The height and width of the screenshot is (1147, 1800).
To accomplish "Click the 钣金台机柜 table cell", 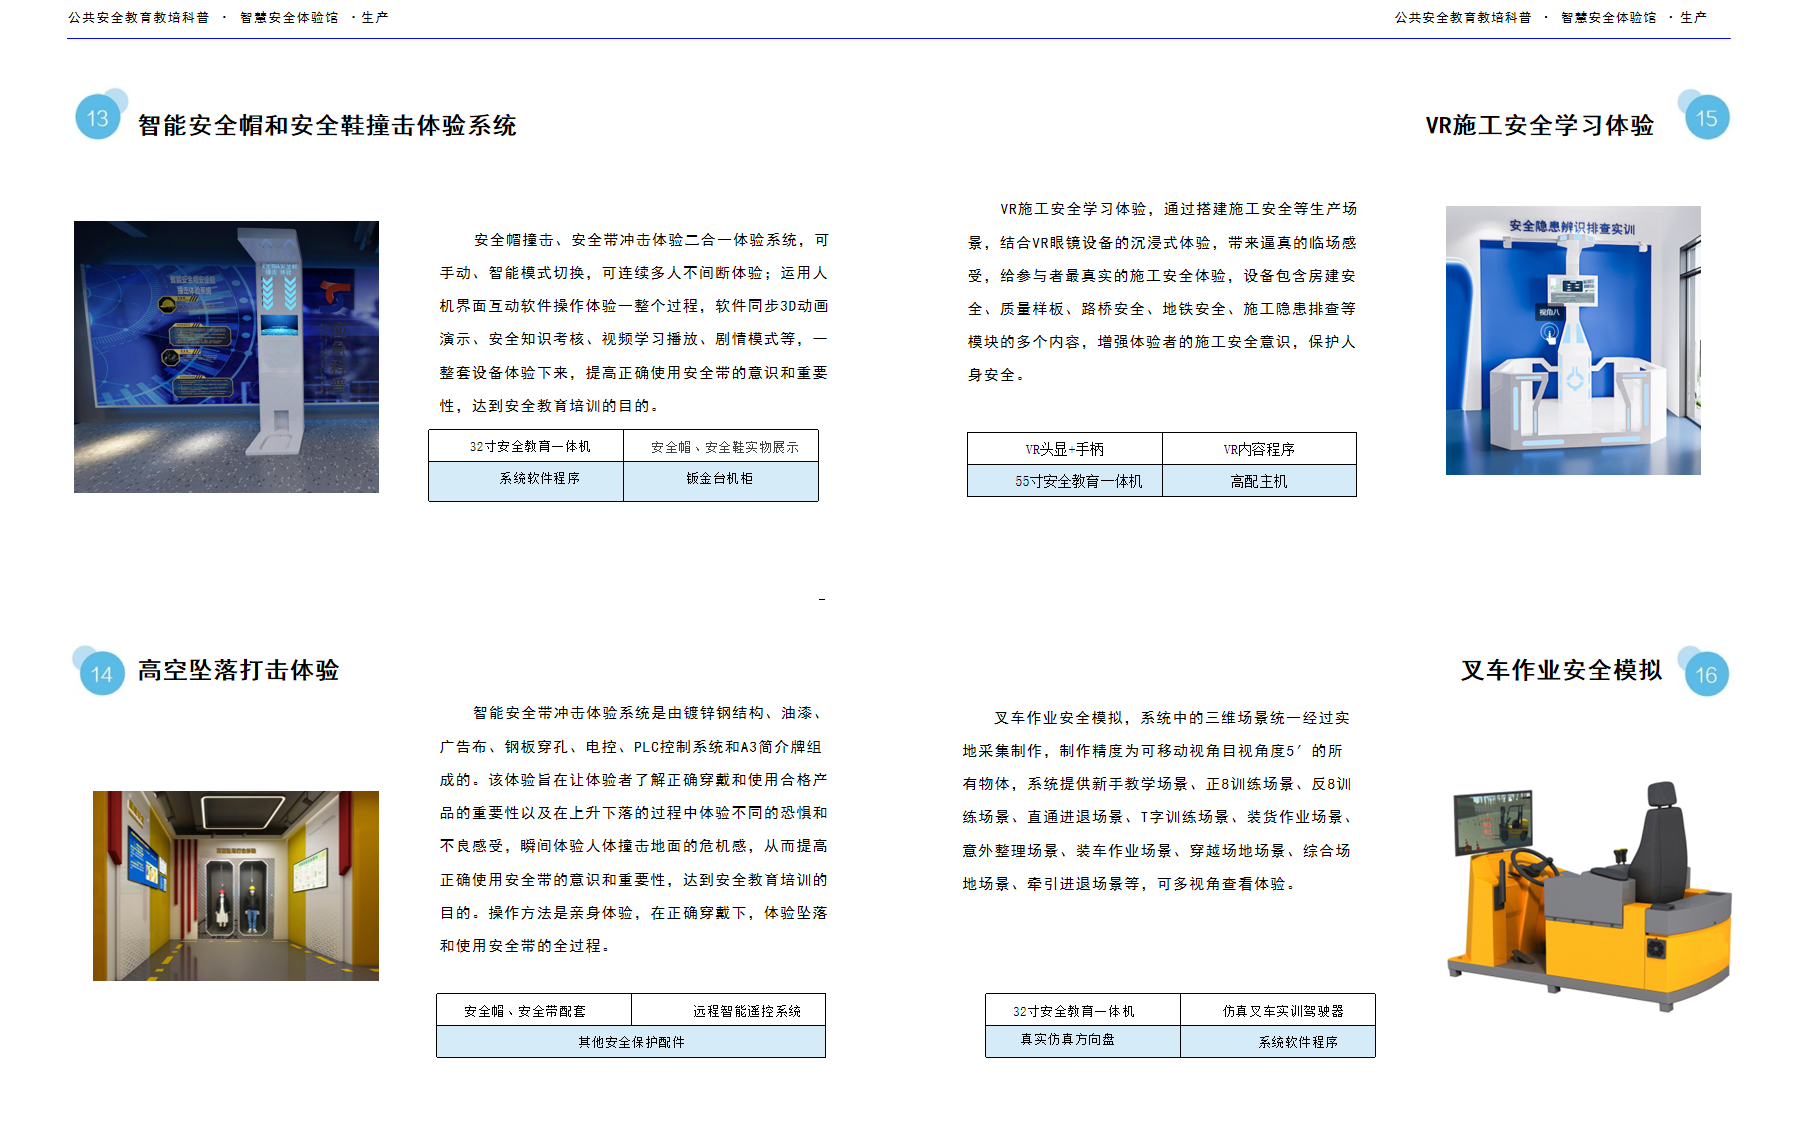I will [720, 479].
